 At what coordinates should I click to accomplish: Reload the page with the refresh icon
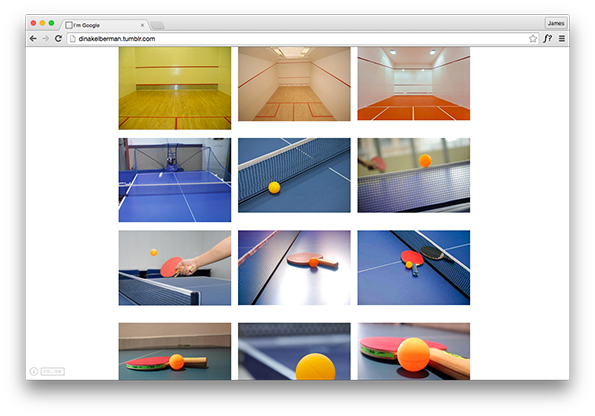click(x=58, y=39)
